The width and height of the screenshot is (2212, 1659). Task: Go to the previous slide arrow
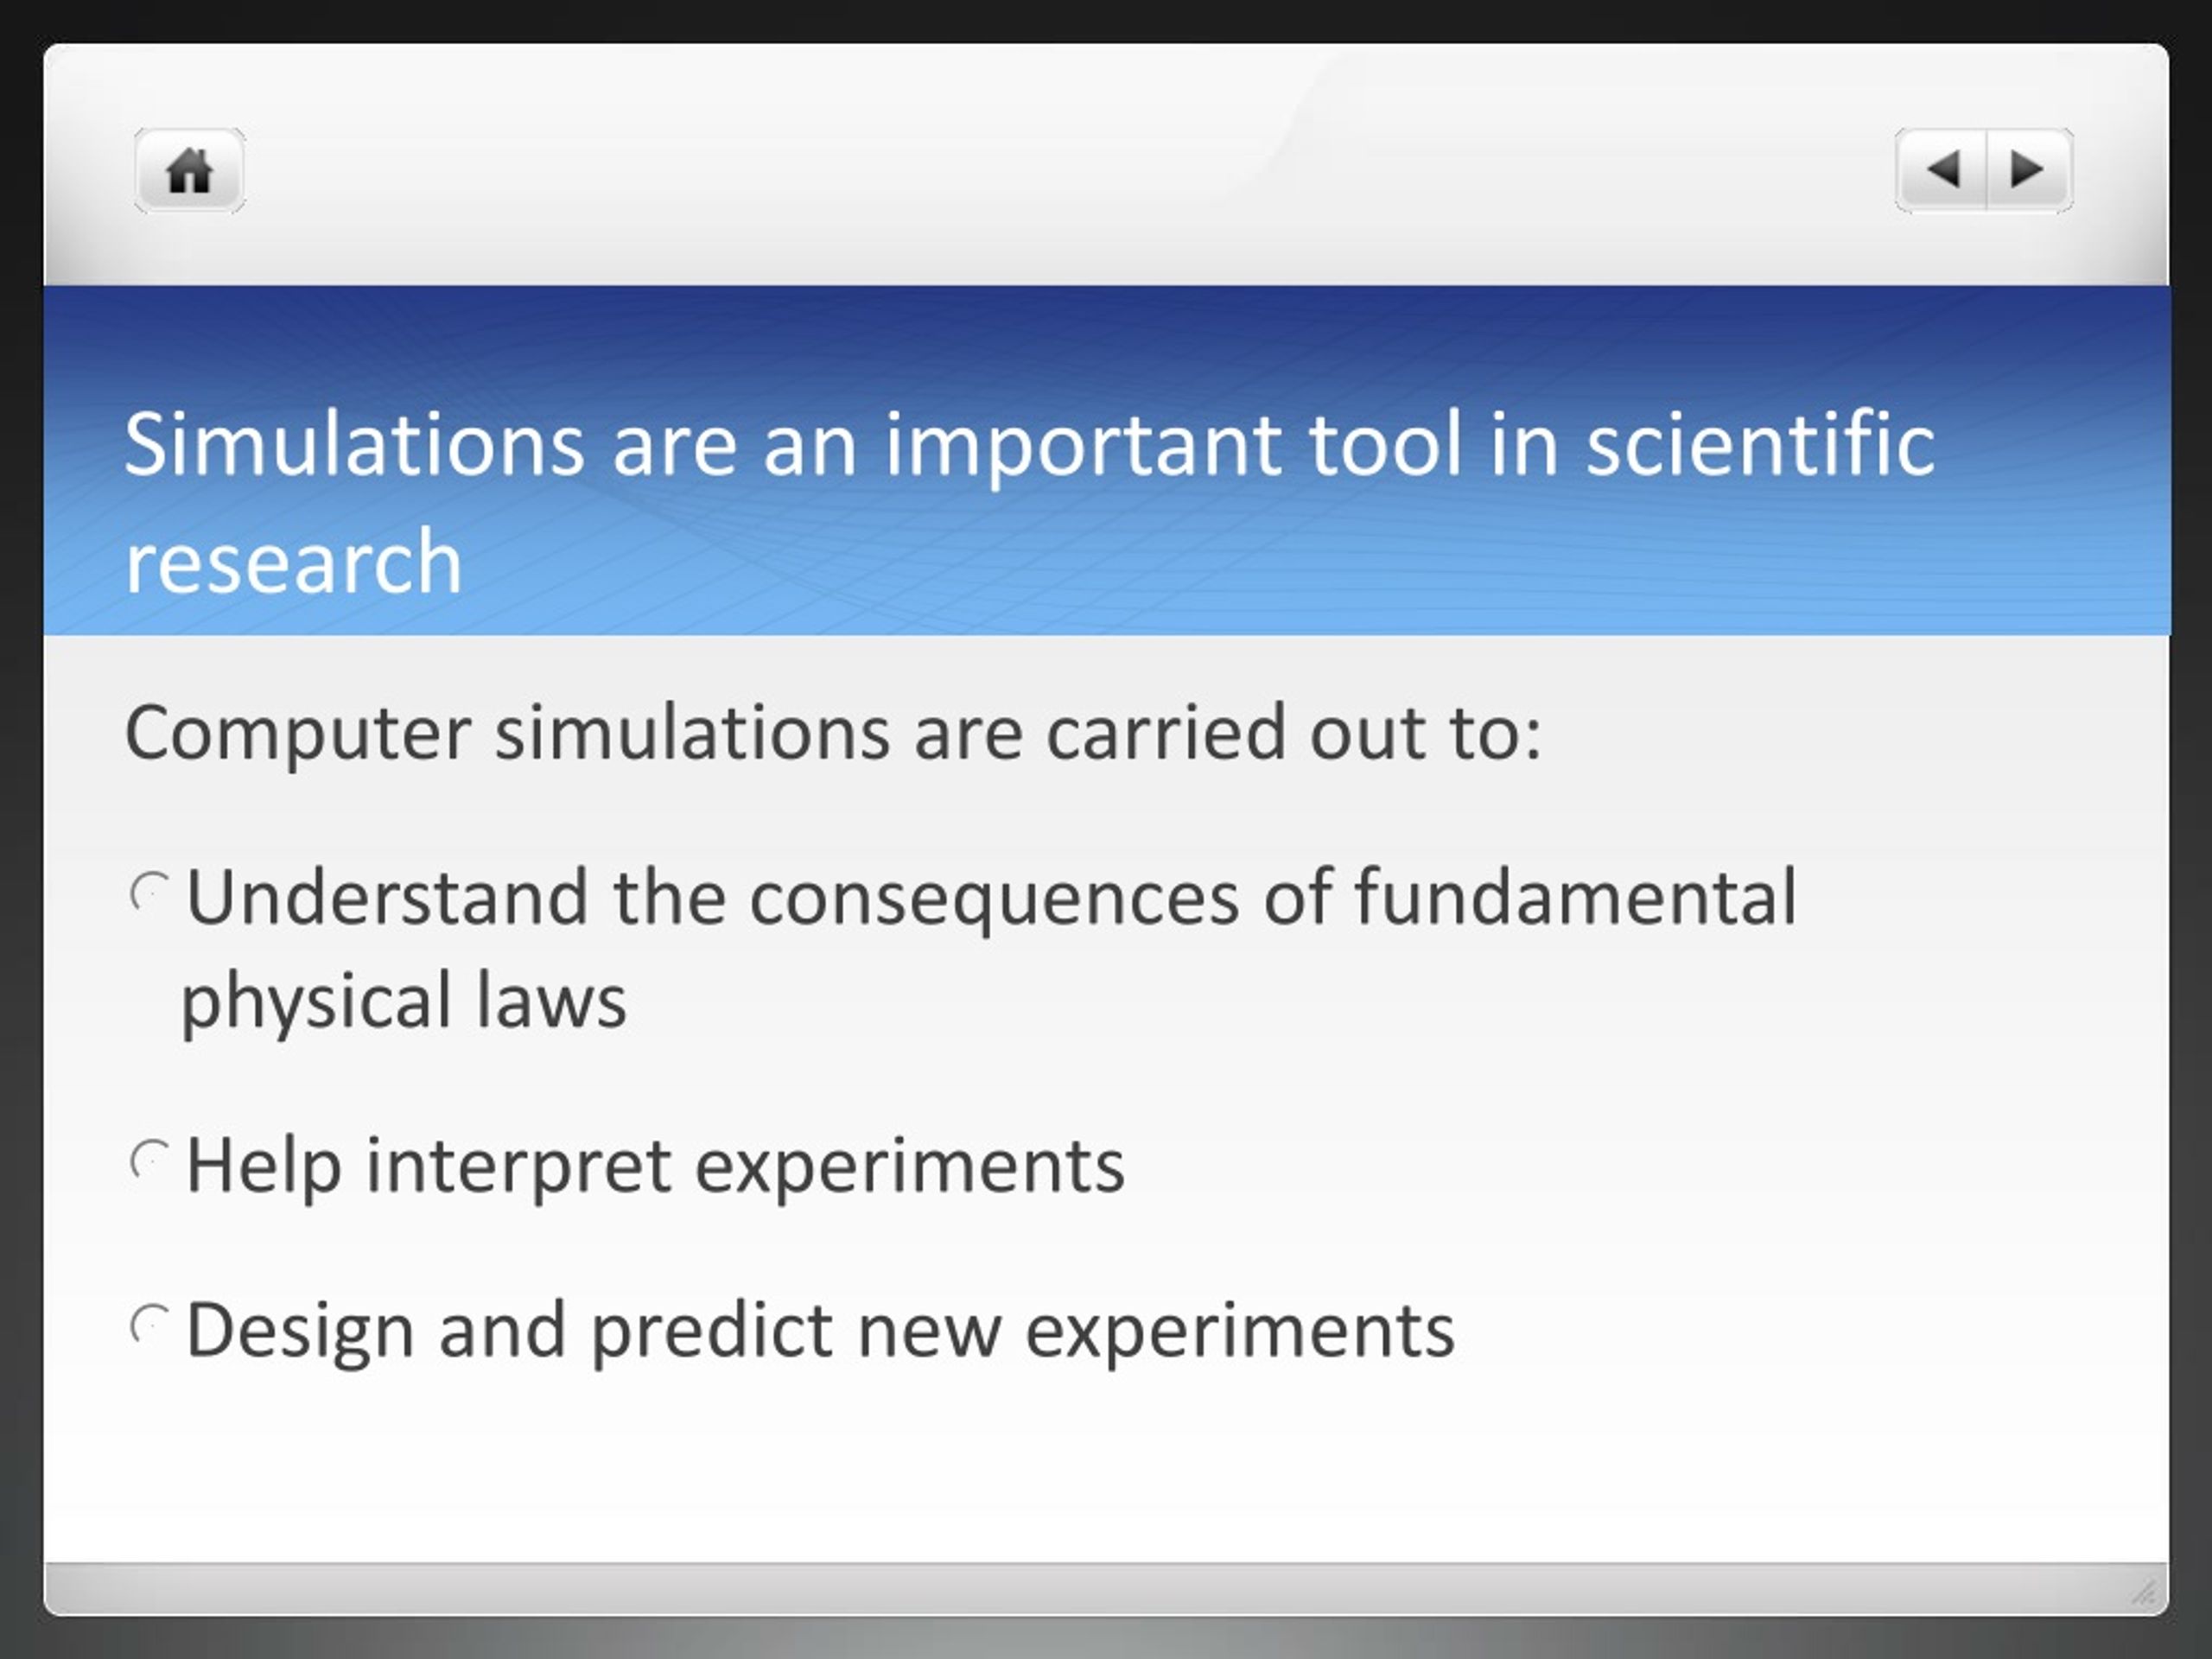(x=1941, y=170)
